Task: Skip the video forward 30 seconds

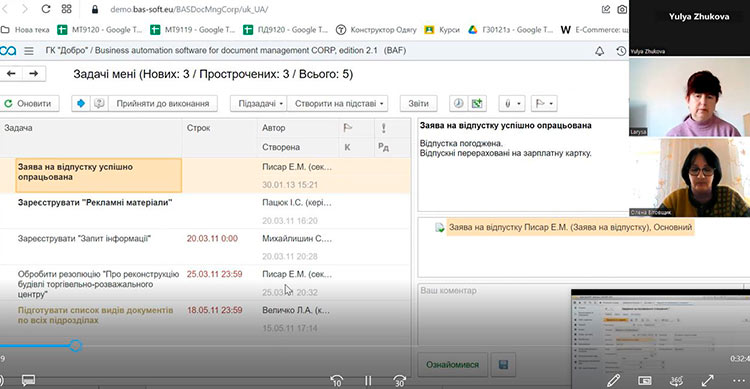Action: [x=399, y=381]
